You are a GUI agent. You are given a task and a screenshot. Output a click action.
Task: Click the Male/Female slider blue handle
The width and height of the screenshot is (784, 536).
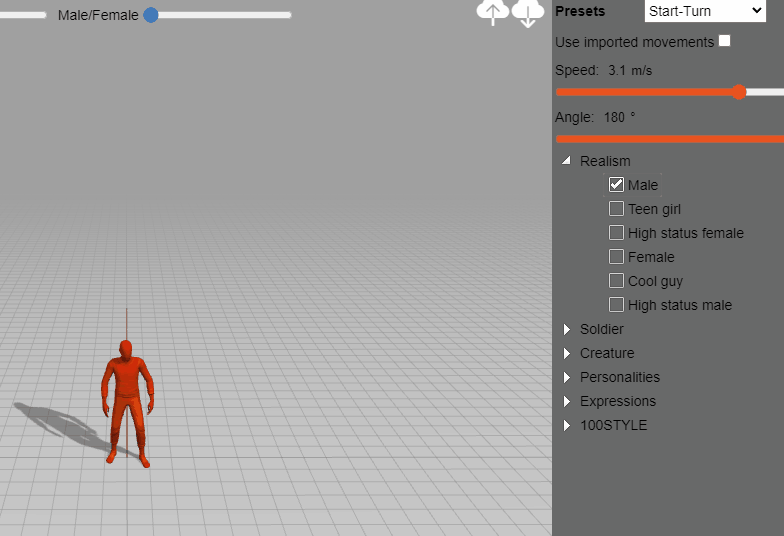(x=151, y=15)
